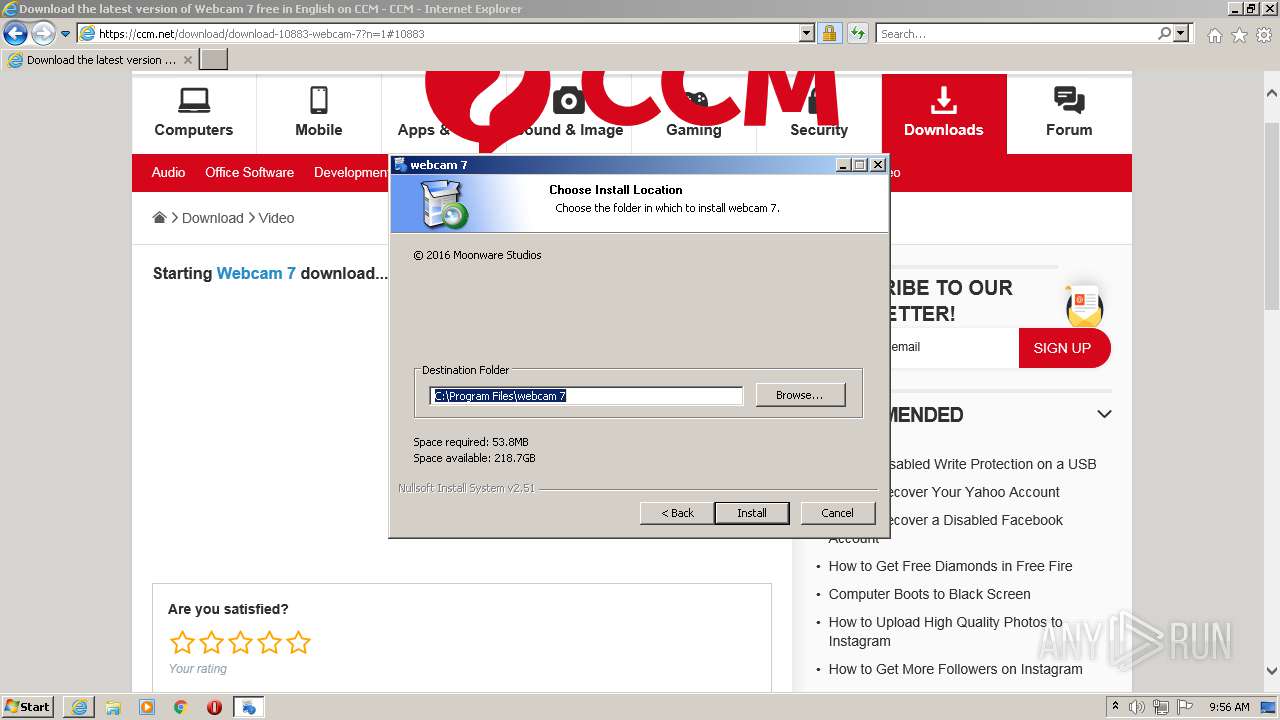The width and height of the screenshot is (1280, 720).
Task: Open the Chrome taskbar icon
Action: click(x=181, y=707)
